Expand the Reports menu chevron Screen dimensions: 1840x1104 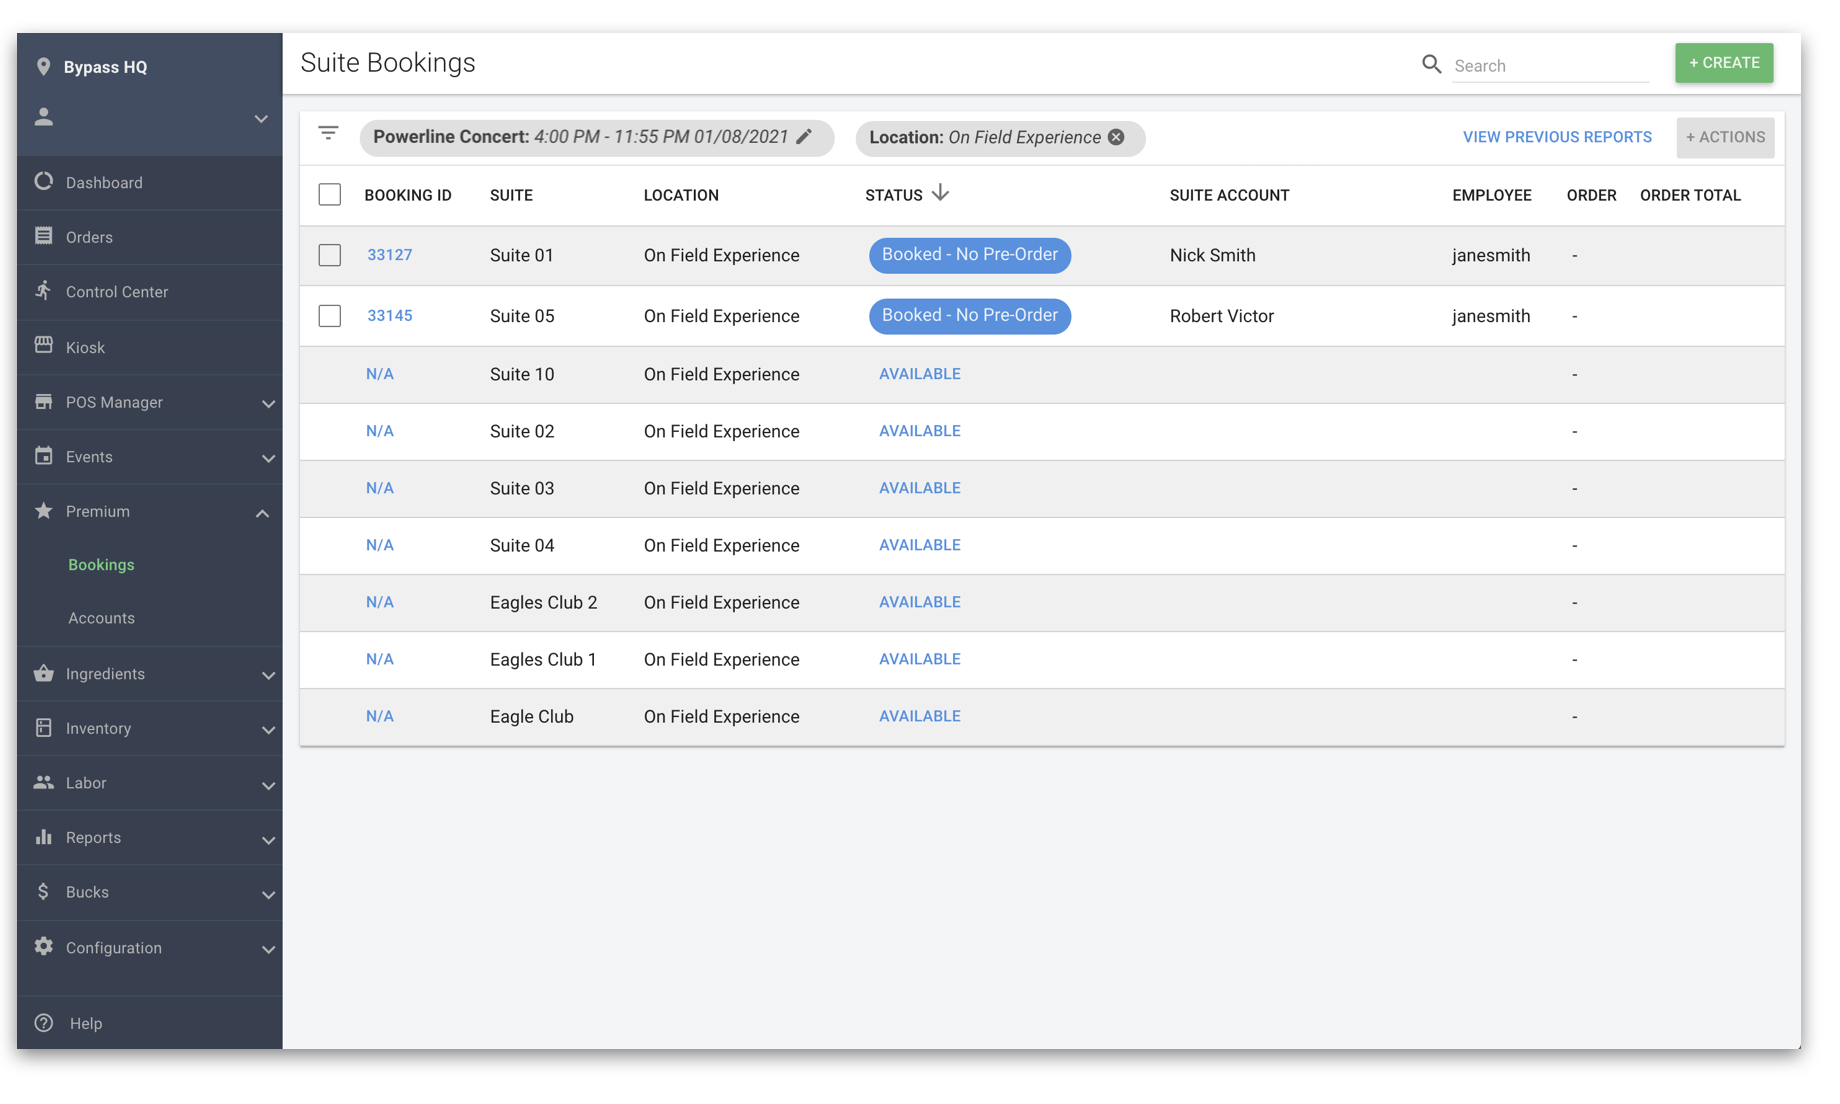(268, 840)
